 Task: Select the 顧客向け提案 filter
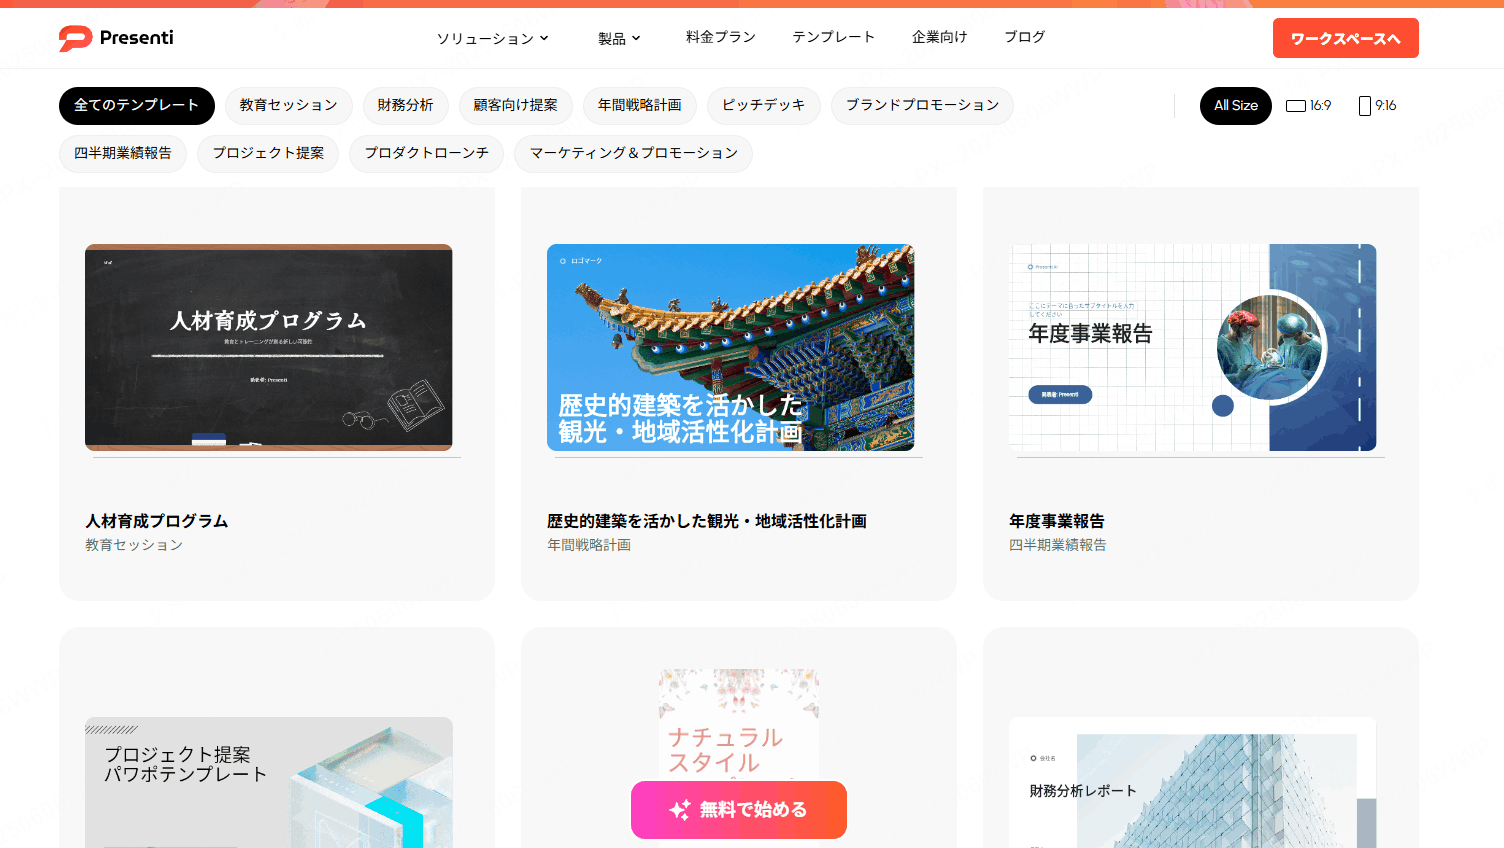pyautogui.click(x=516, y=105)
